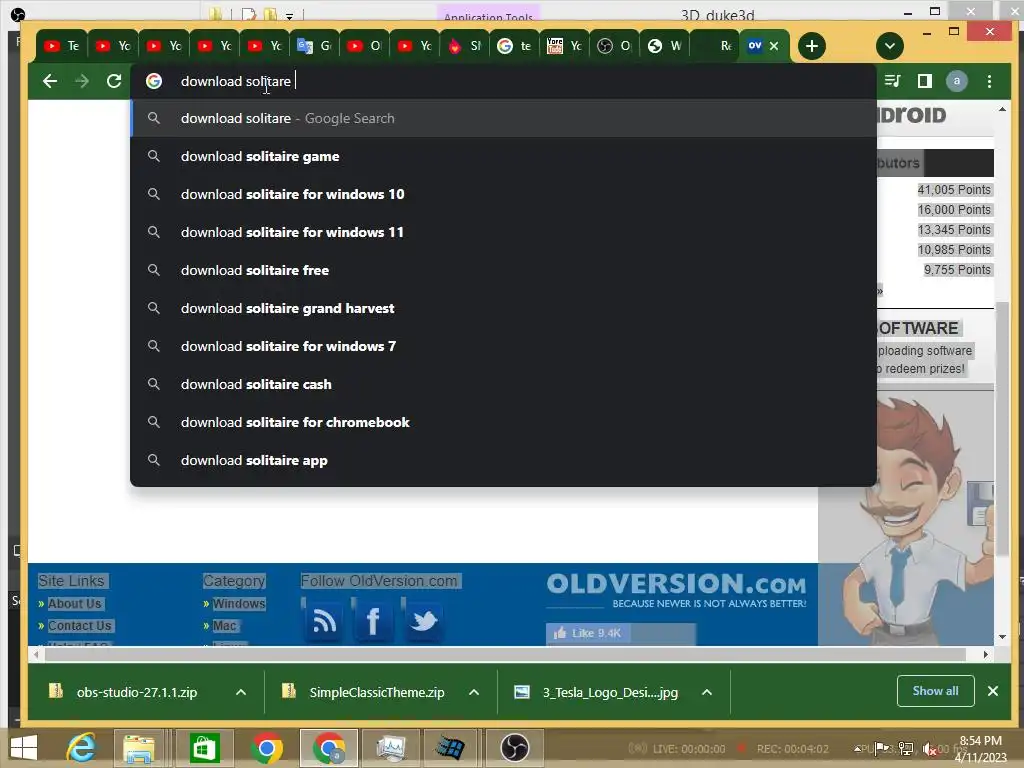The height and width of the screenshot is (768, 1024).
Task: Open downloaded 3_Tesla_Logo_Desi....jpg file
Action: pyautogui.click(x=596, y=692)
